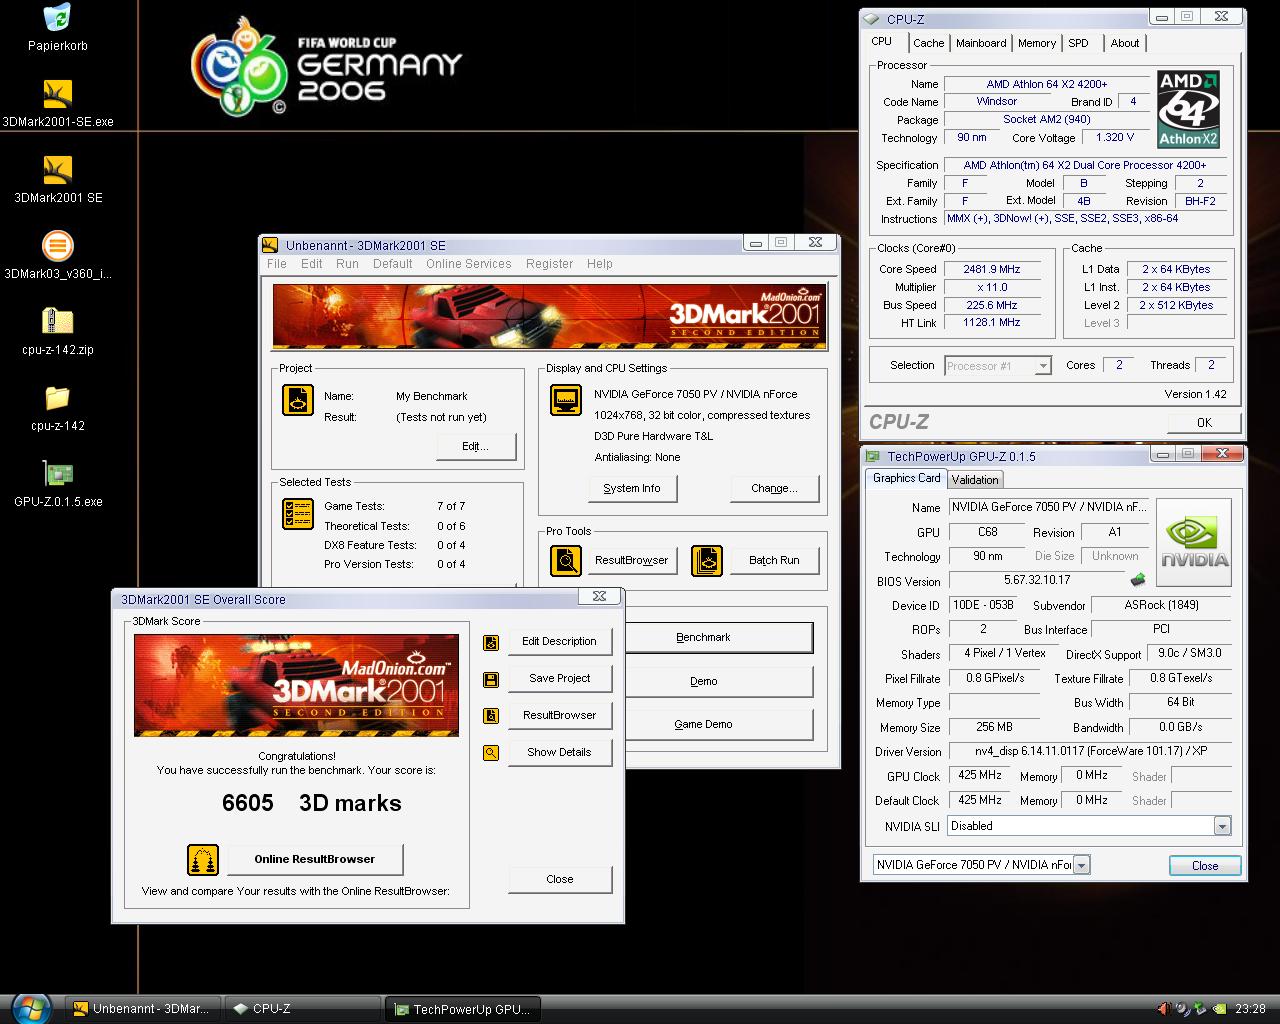Click Close in Overall Score dialog

pos(560,879)
